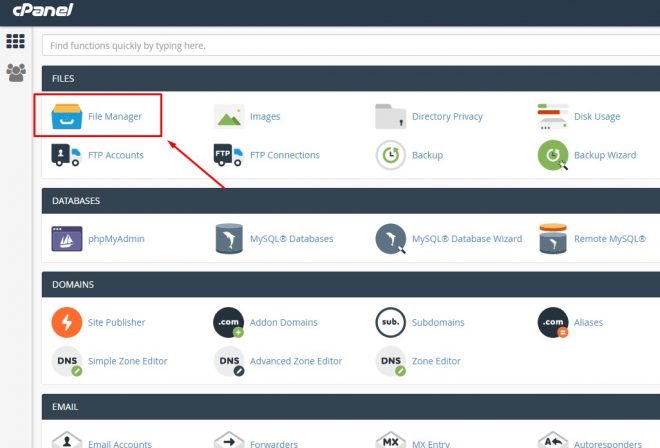Open the Backup Wizard green icon

(x=553, y=155)
